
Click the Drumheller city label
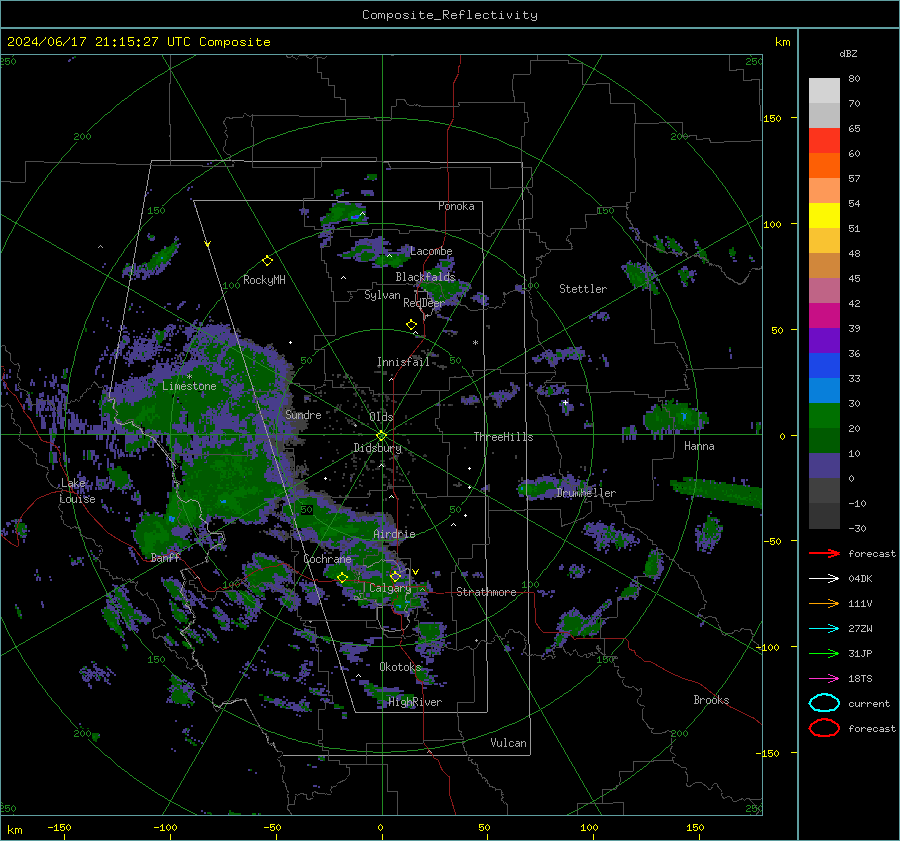(x=586, y=493)
